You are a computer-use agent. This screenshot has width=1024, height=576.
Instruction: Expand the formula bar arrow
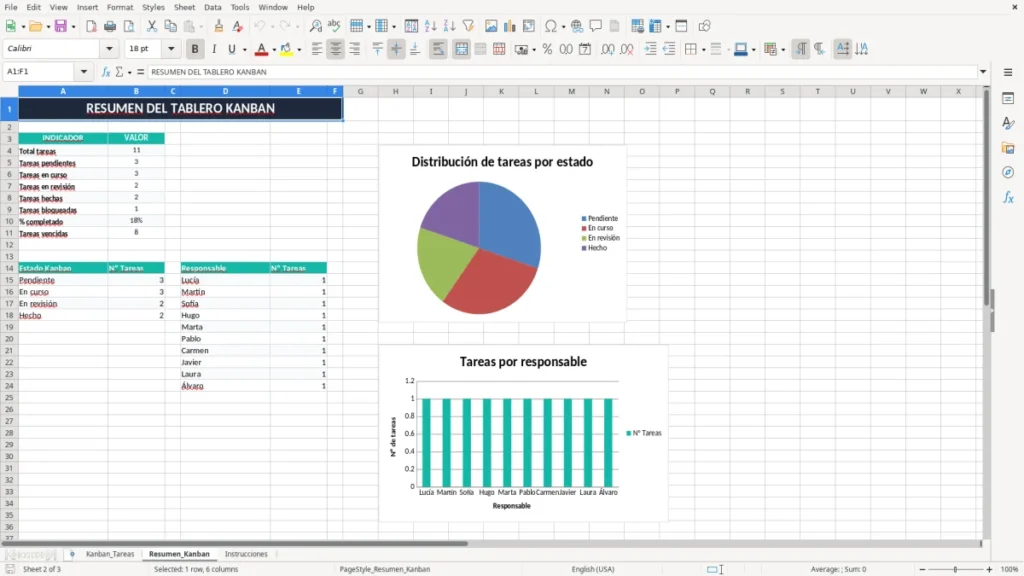coord(983,72)
